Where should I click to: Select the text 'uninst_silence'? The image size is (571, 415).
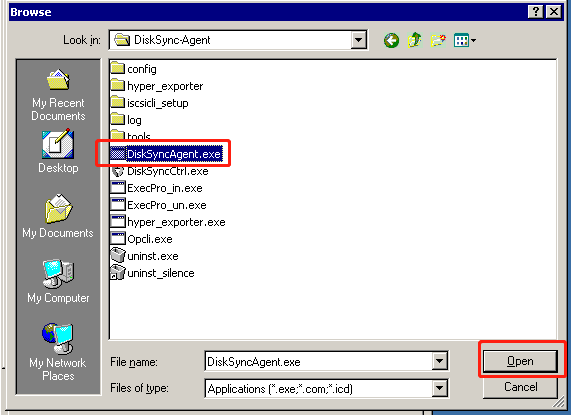[x=161, y=273]
